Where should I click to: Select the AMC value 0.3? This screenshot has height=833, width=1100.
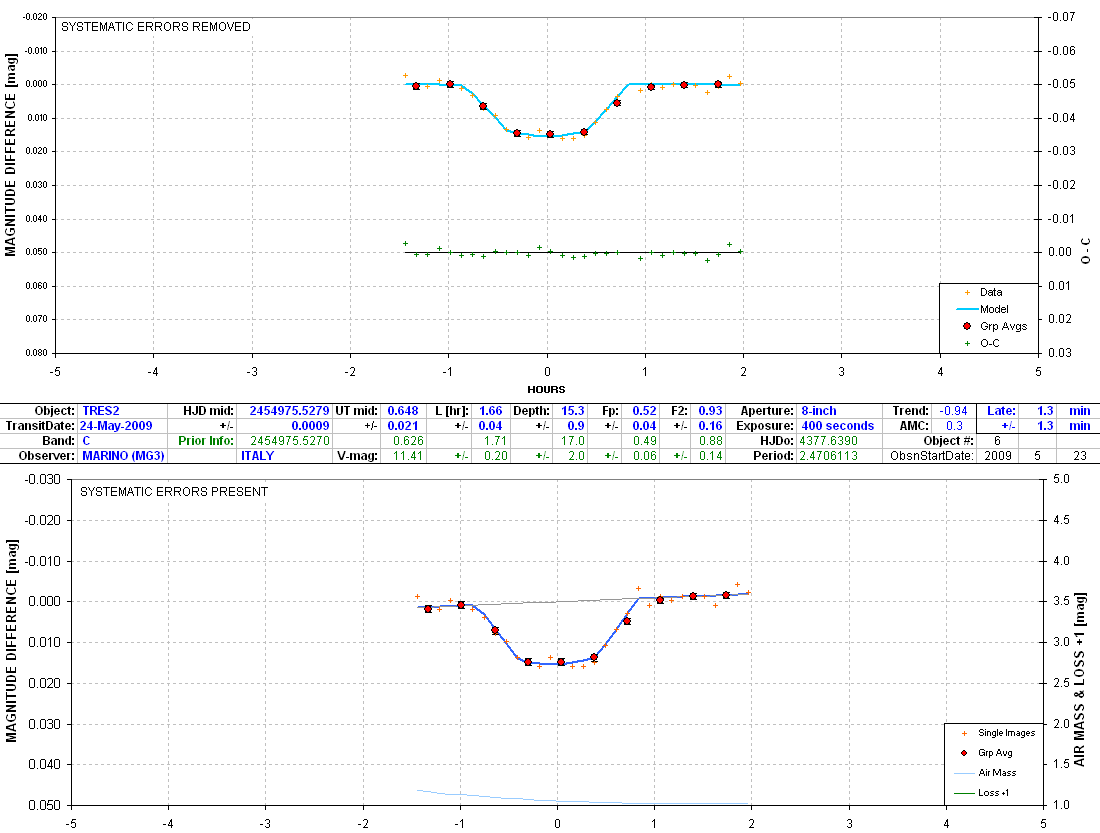954,426
